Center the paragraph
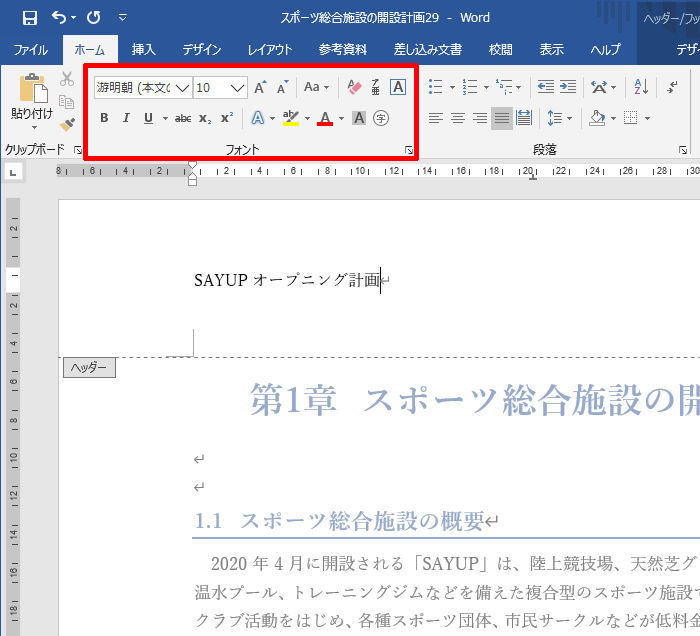Viewport: 700px width, 636px height. coord(458,118)
